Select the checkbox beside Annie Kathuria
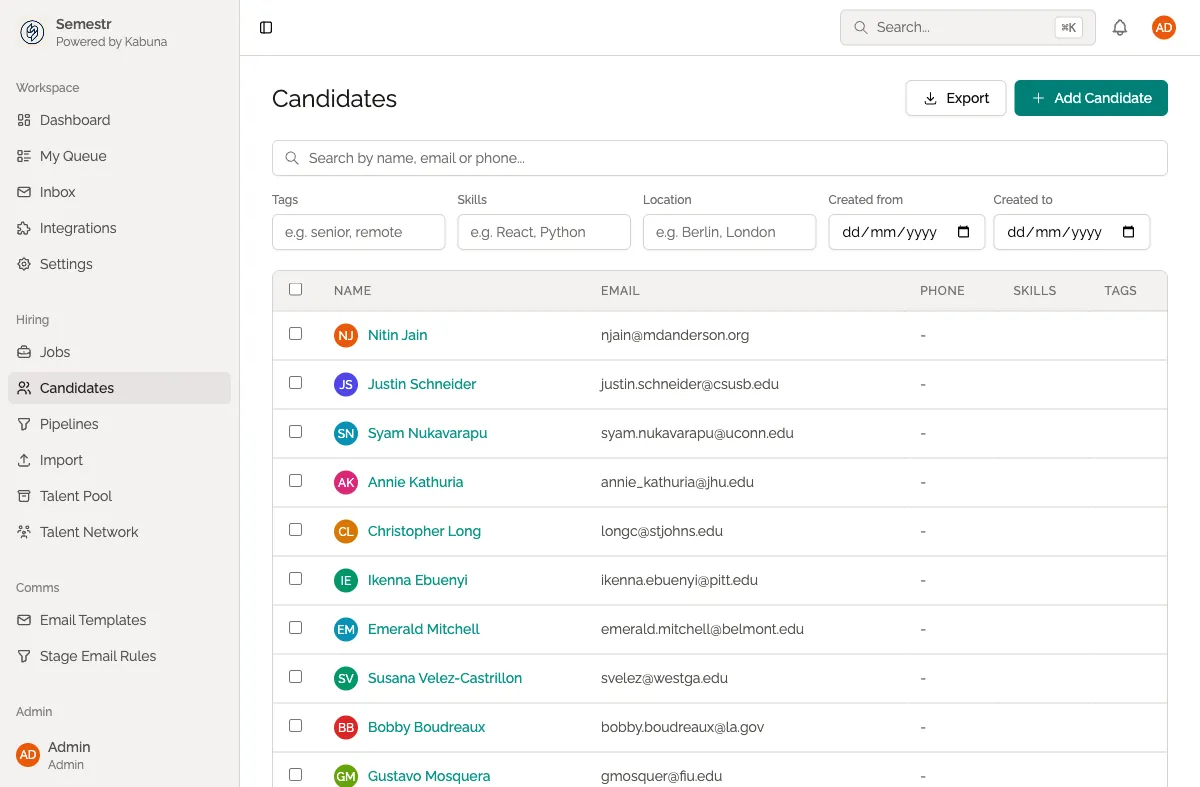1200x787 pixels. (295, 481)
